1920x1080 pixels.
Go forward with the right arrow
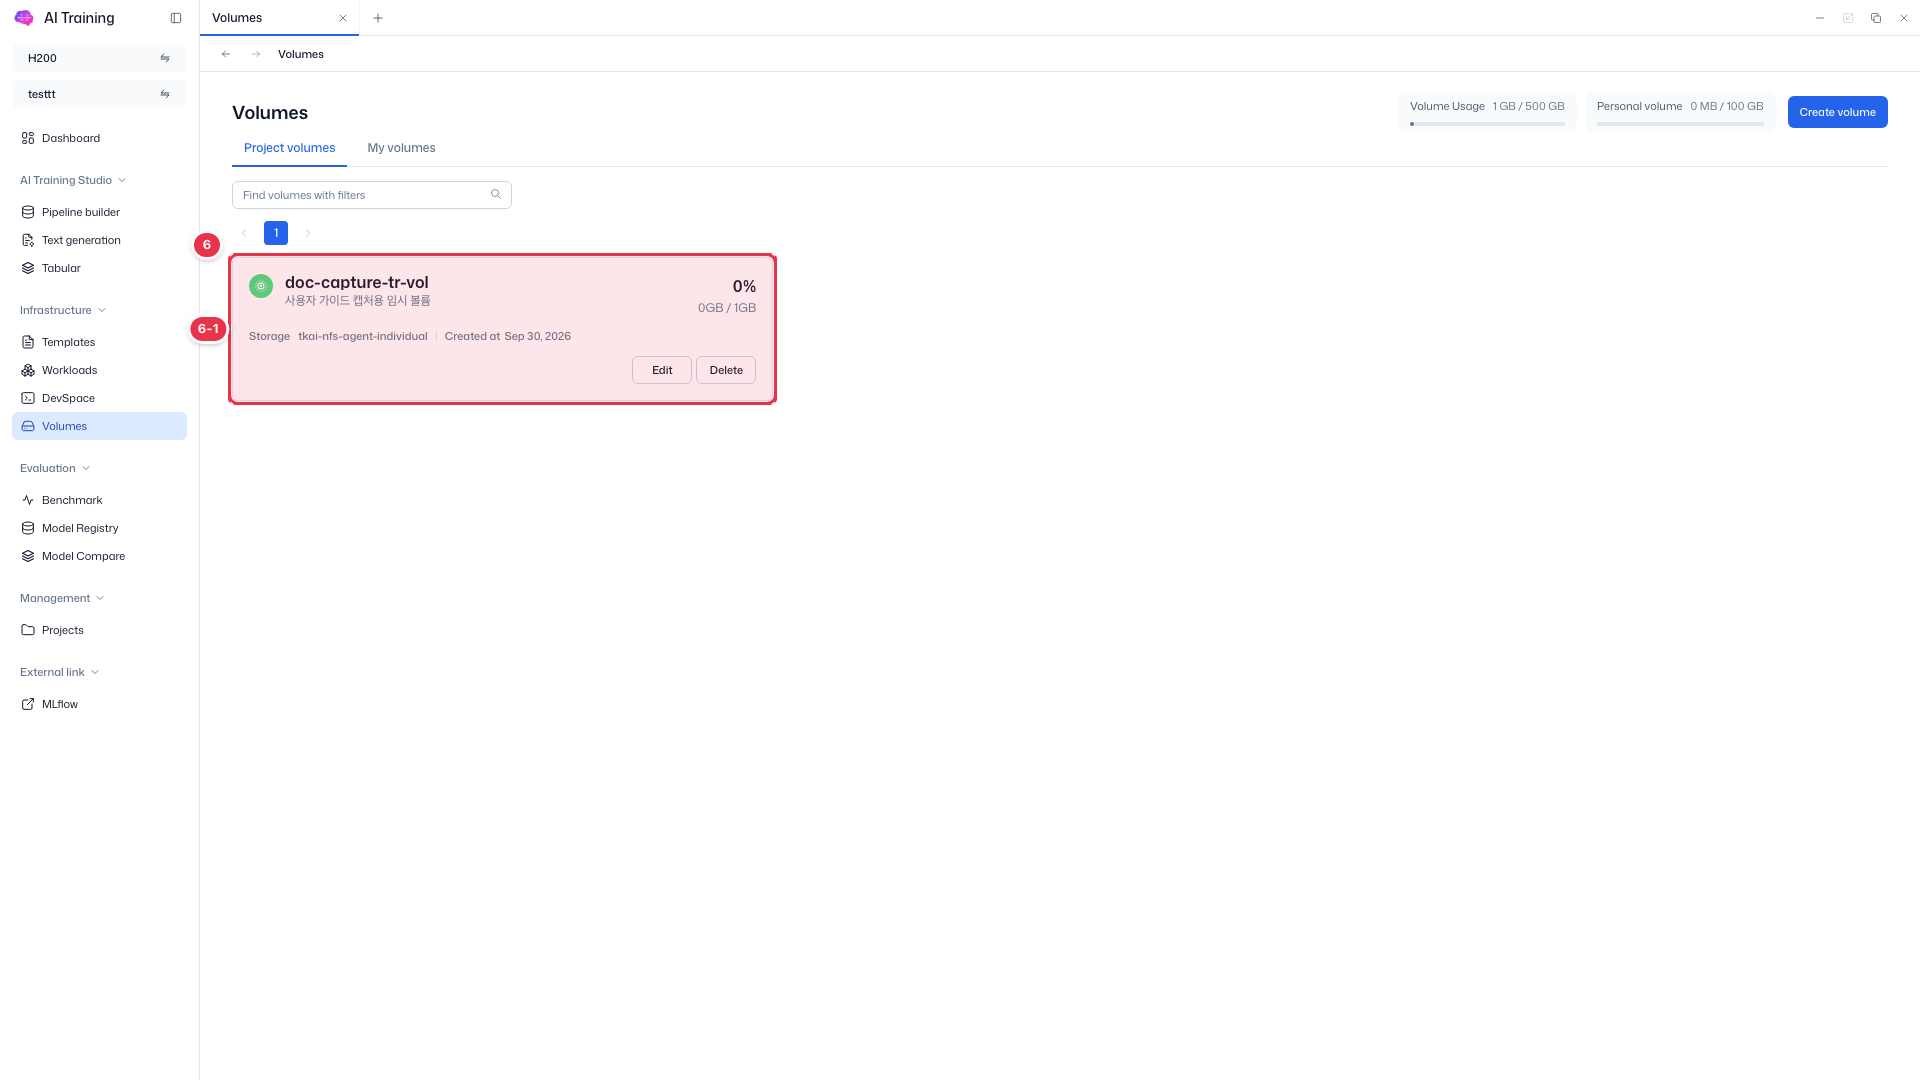click(x=256, y=54)
